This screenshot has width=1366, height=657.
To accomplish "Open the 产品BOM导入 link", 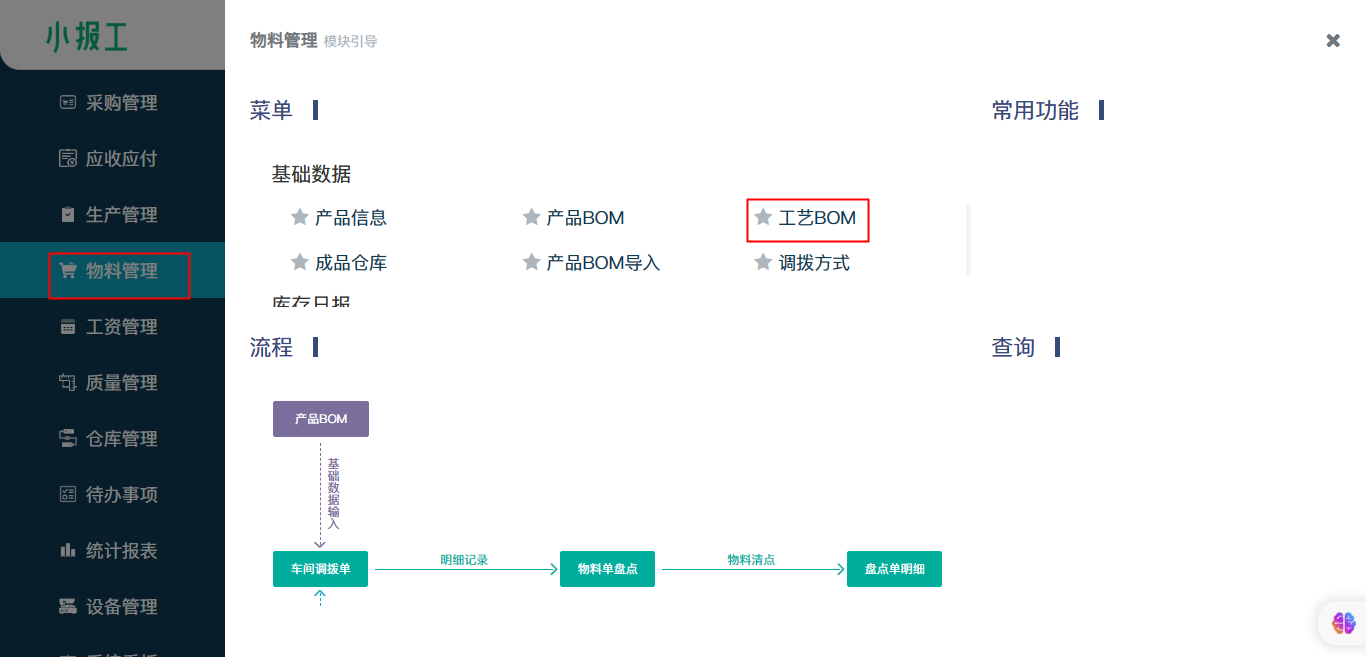I will point(603,263).
